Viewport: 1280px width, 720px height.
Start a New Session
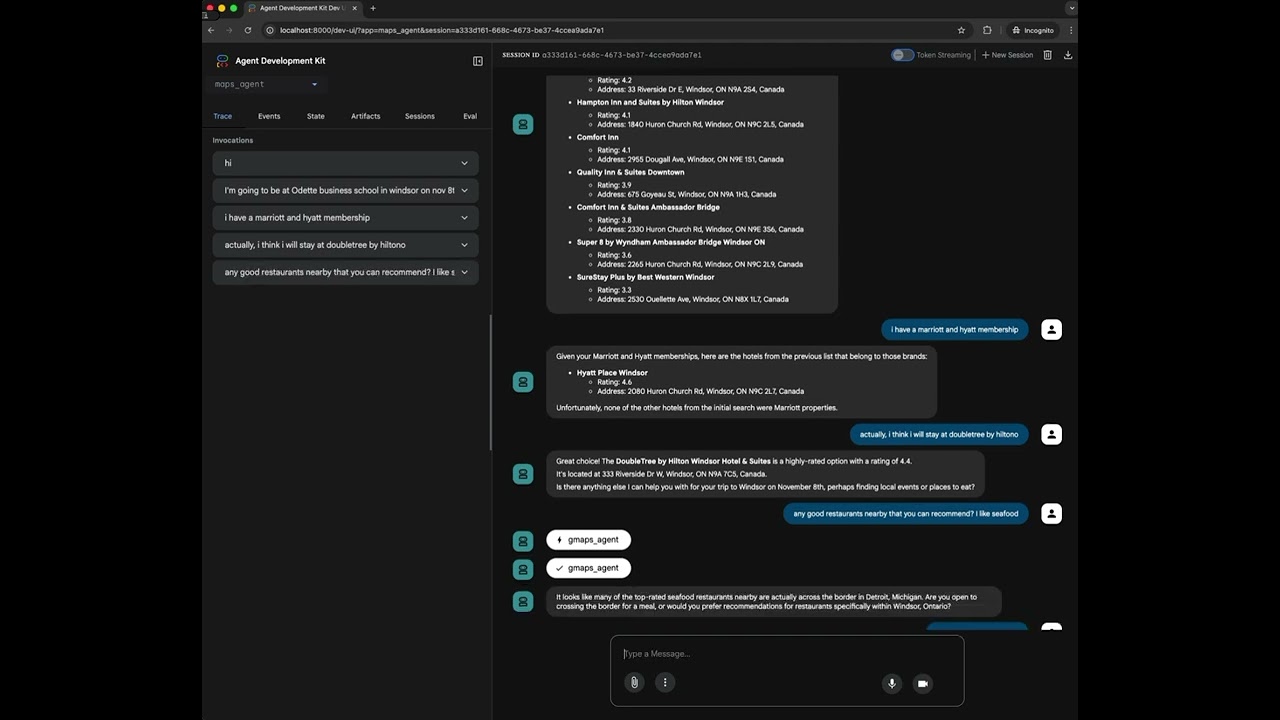coord(1007,55)
